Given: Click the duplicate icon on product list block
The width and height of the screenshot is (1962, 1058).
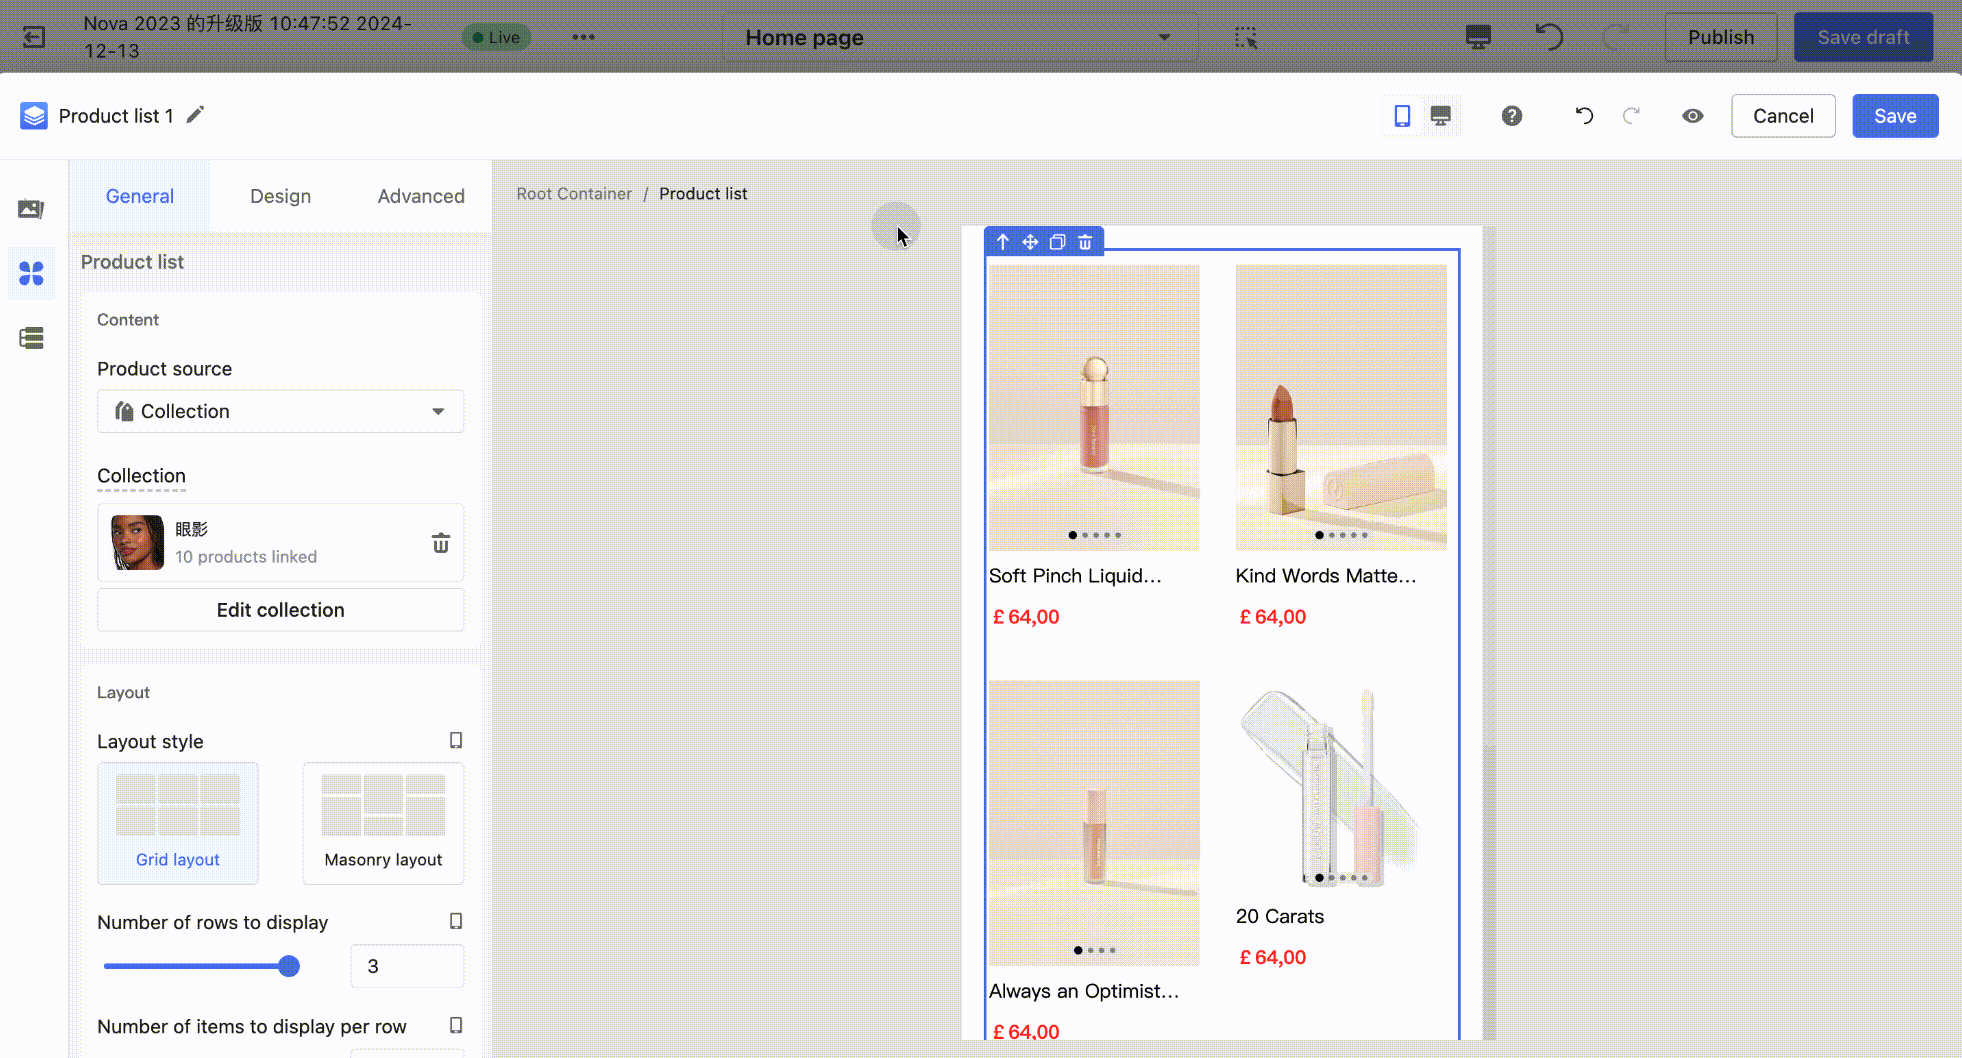Looking at the screenshot, I should pos(1057,242).
